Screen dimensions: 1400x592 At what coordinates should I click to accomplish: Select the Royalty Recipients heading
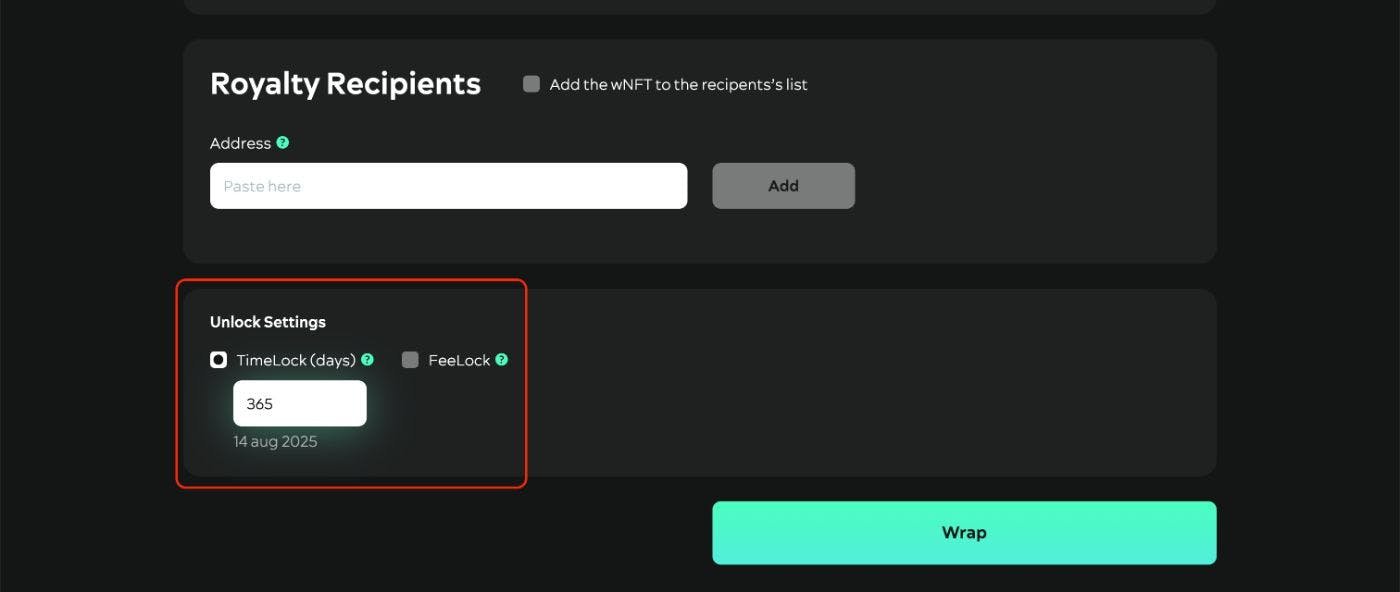pyautogui.click(x=345, y=84)
